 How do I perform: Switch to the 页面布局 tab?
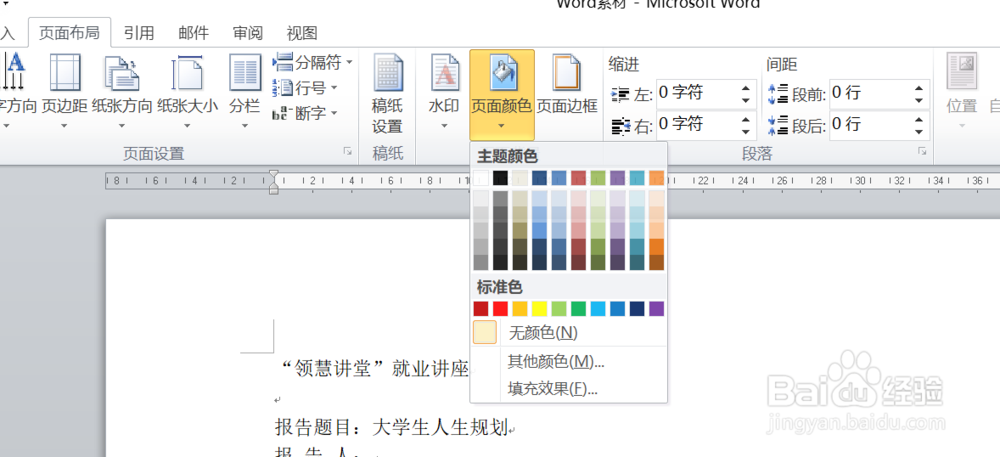(x=70, y=33)
